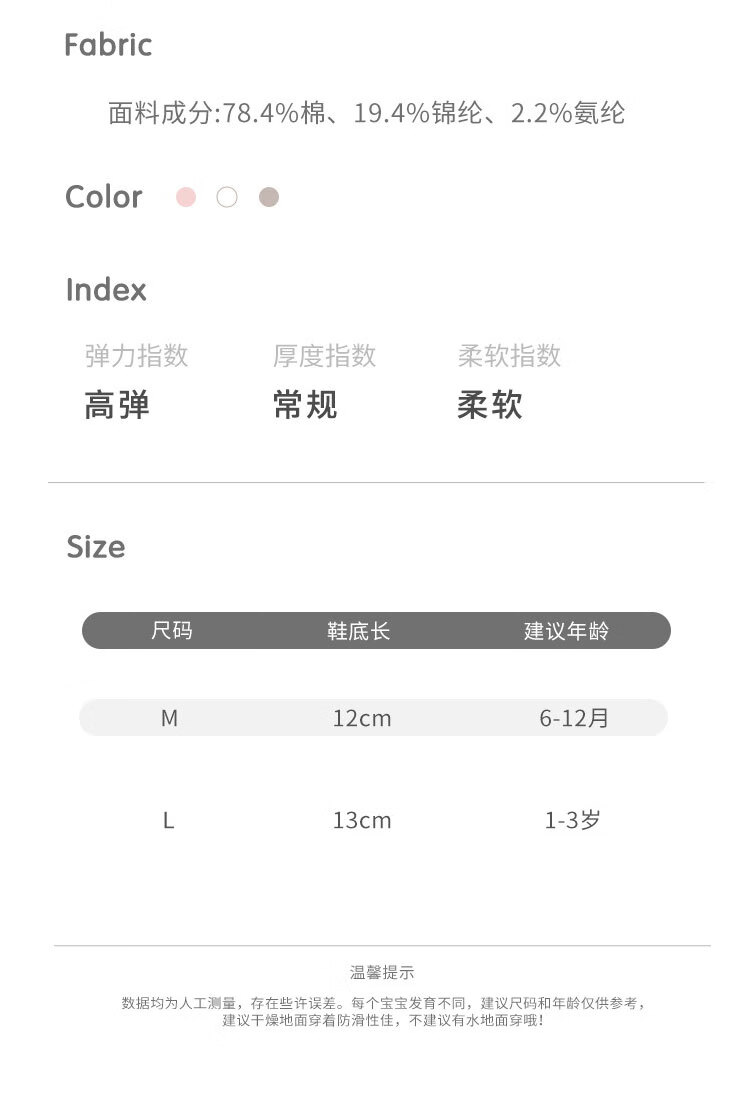Click the 常规 thickness value
Viewport: 750px width, 1100px height.
point(305,405)
